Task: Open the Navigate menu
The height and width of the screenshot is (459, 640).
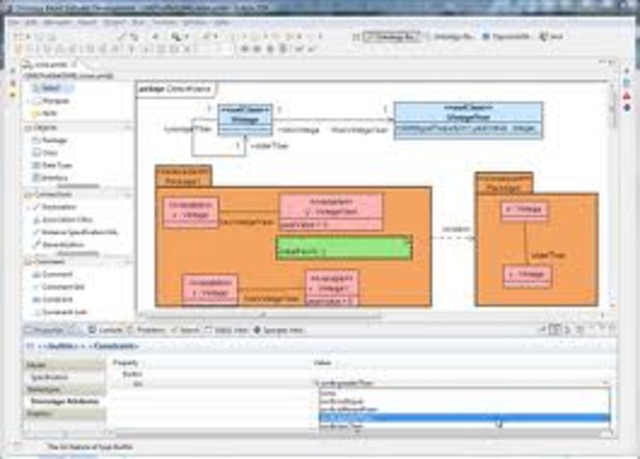Action: pos(57,22)
